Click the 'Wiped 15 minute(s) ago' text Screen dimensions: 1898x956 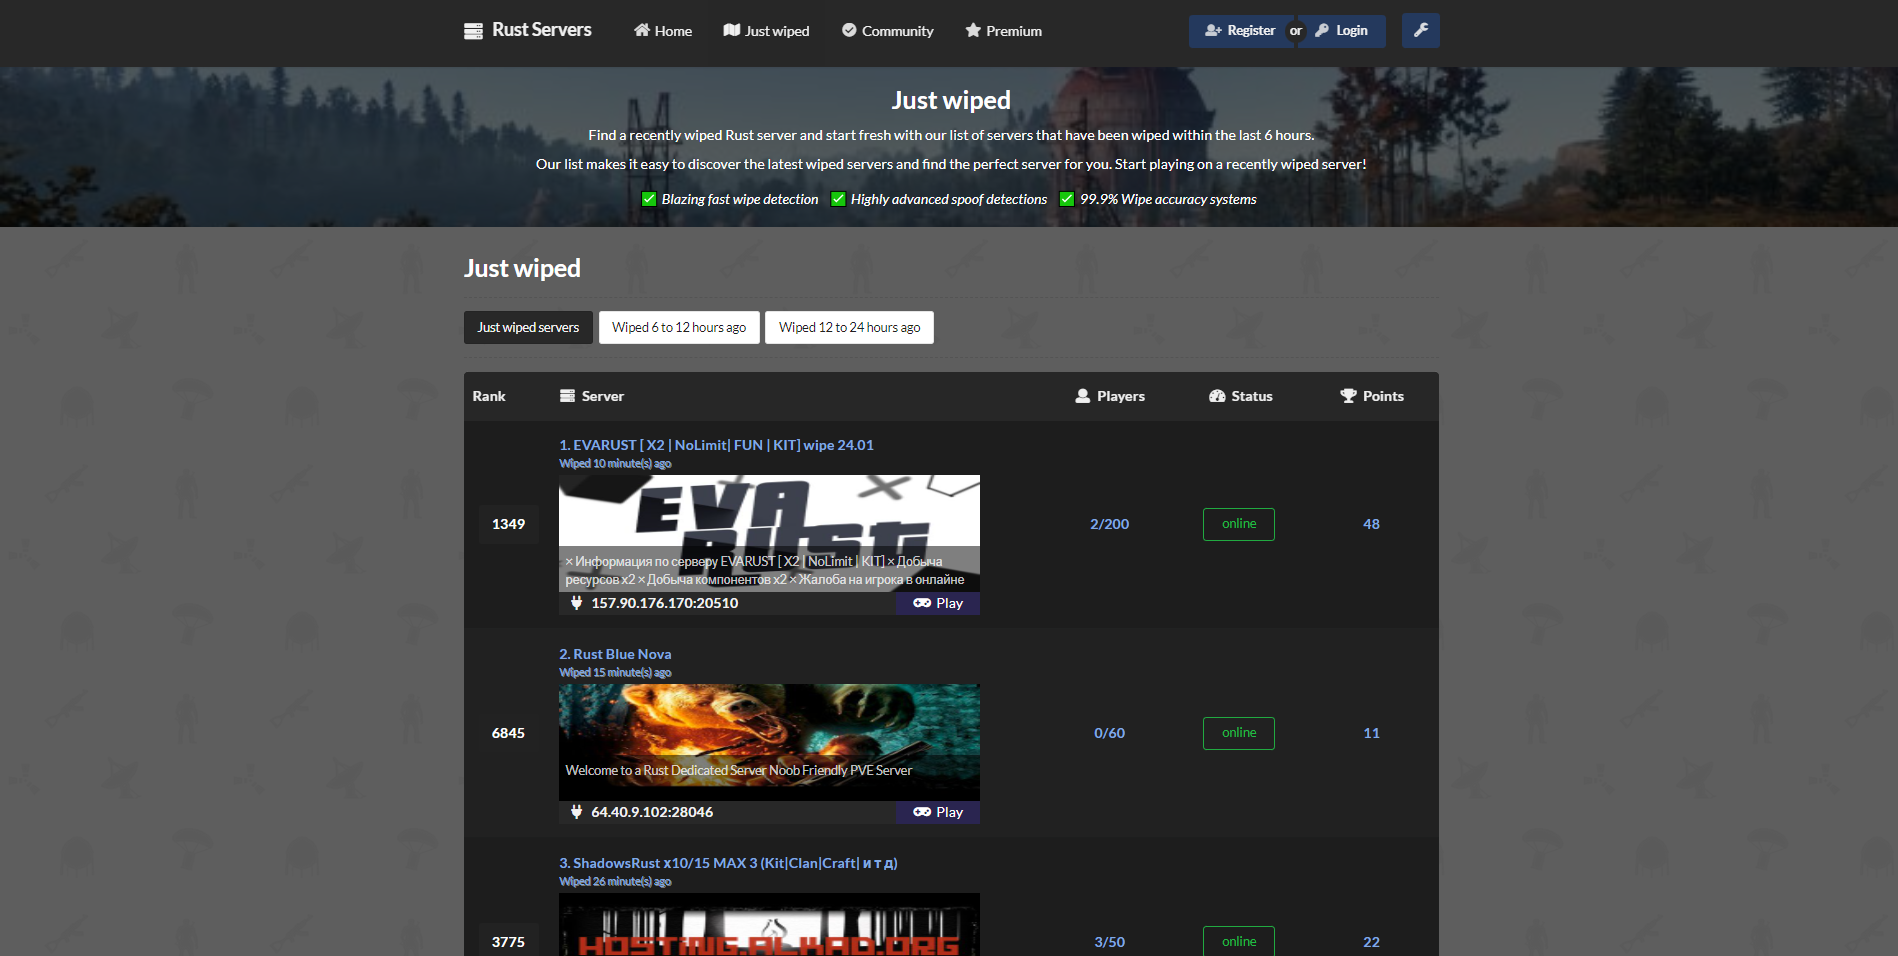[615, 673]
